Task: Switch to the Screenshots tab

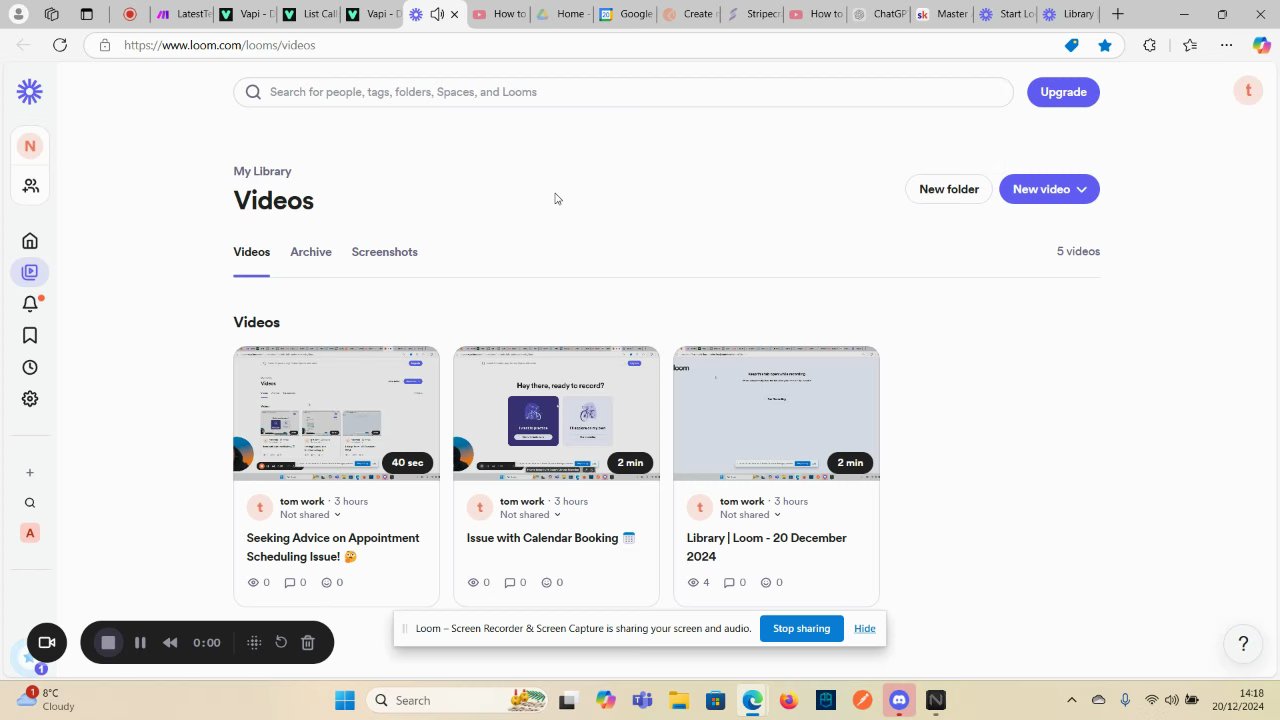Action: [x=384, y=252]
